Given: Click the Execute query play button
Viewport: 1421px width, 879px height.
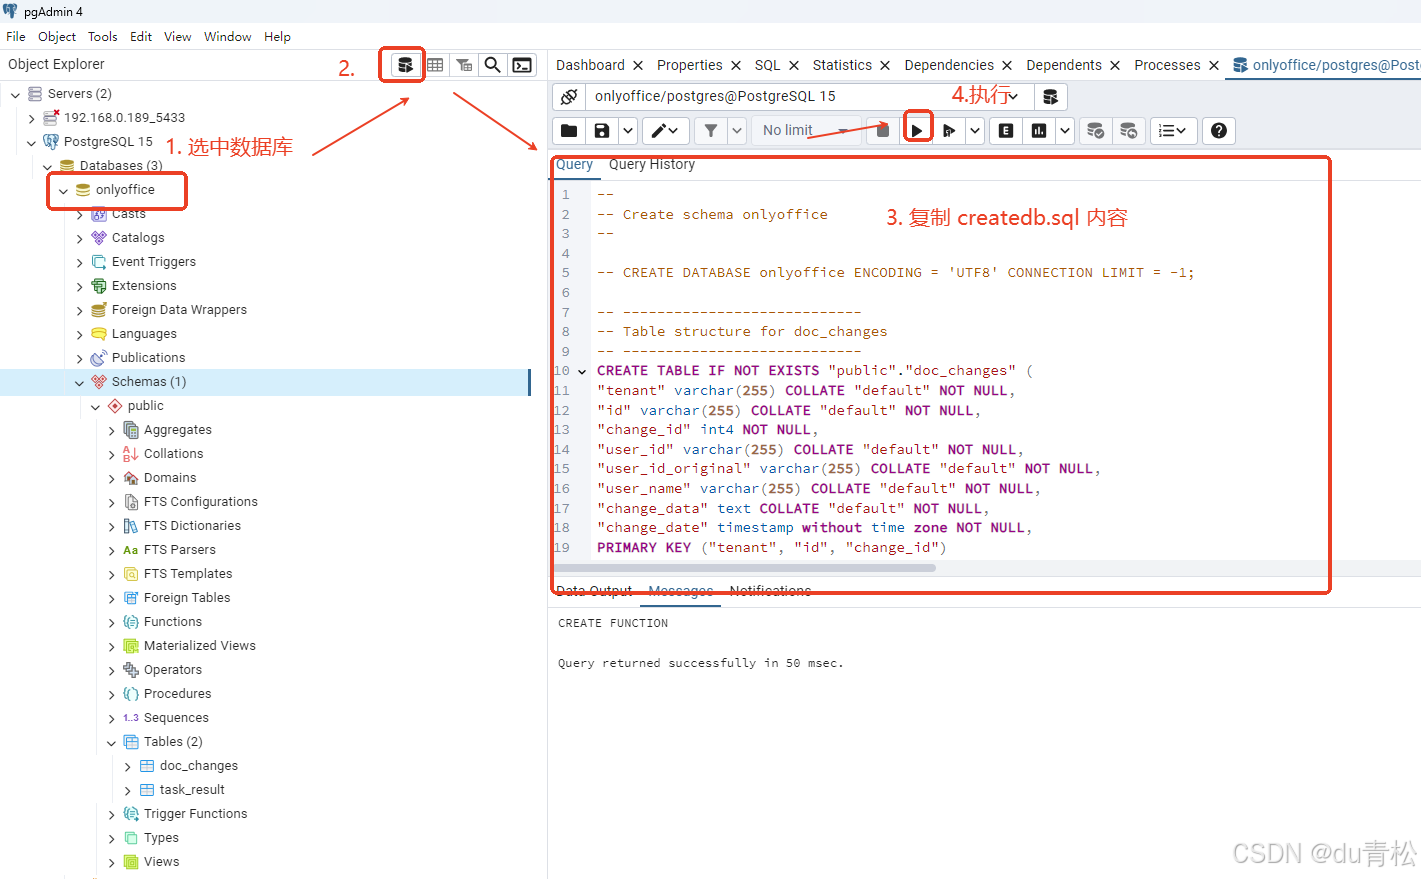Looking at the screenshot, I should pyautogui.click(x=917, y=131).
